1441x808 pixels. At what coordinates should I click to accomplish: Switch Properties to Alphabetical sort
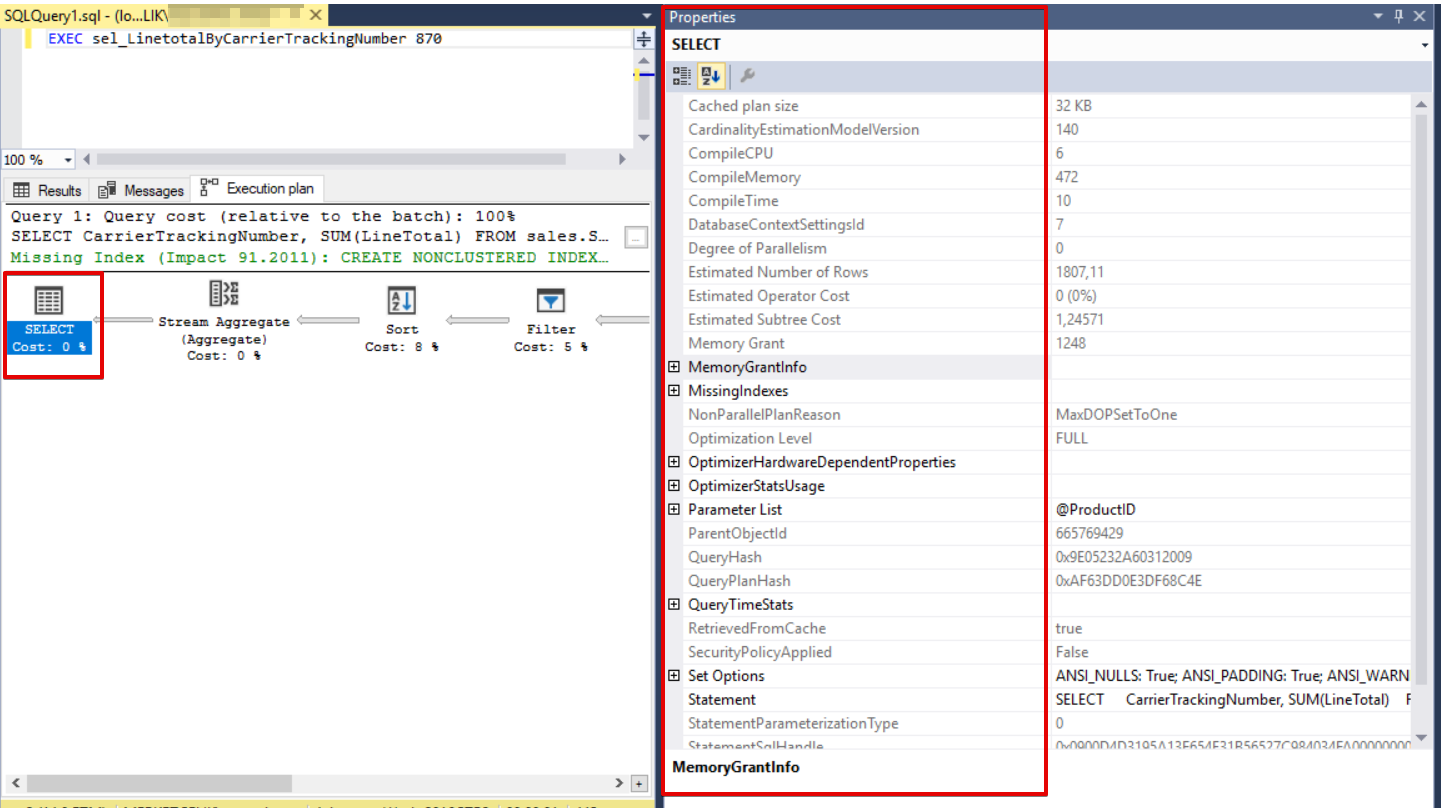tap(711, 76)
